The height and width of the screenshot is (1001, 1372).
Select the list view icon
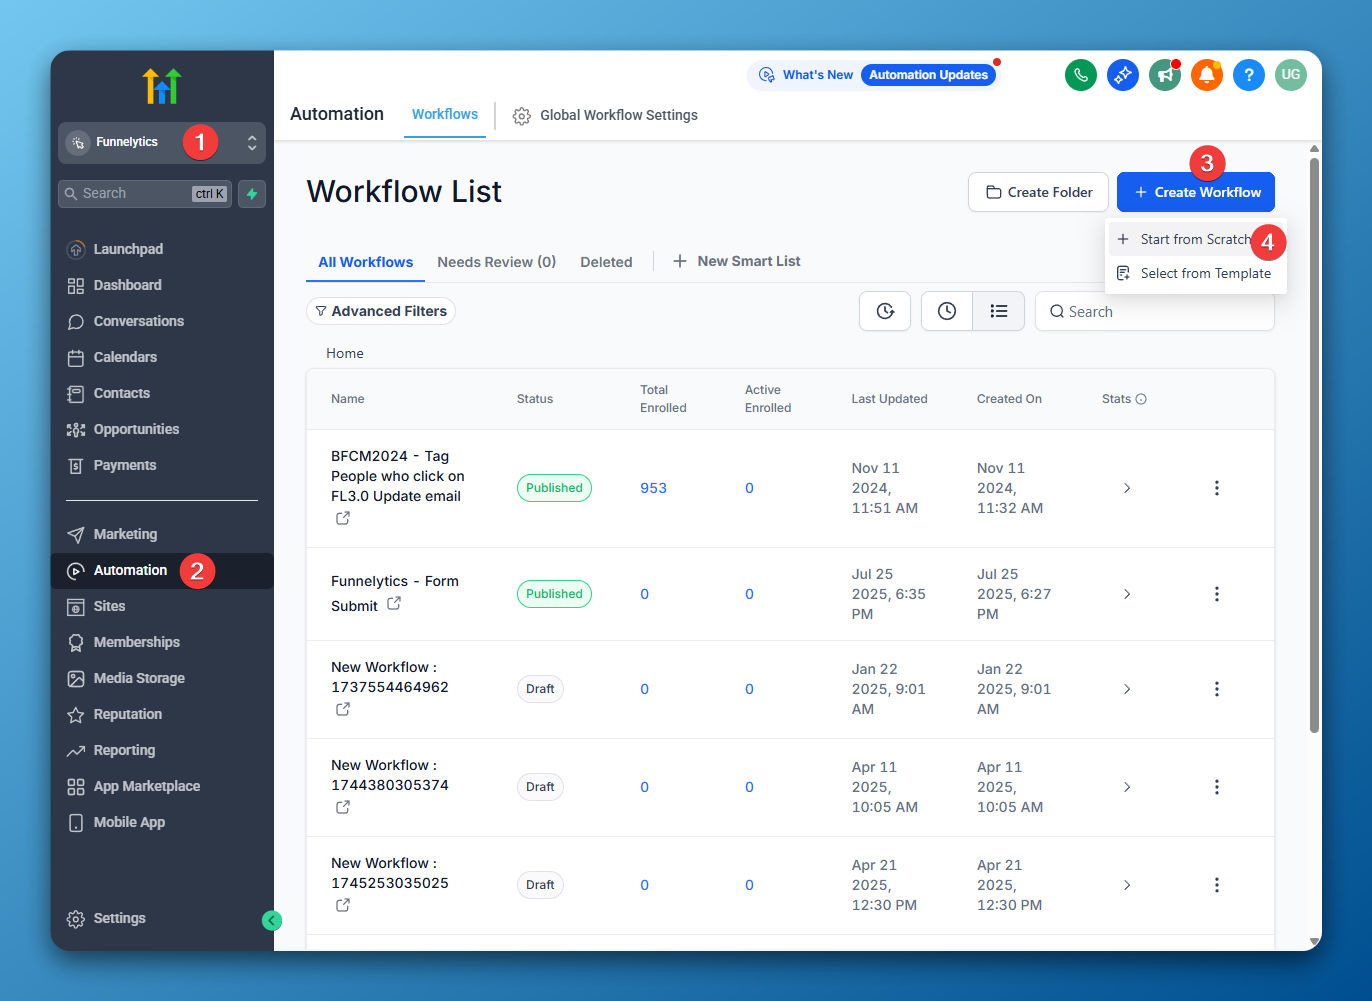click(998, 311)
